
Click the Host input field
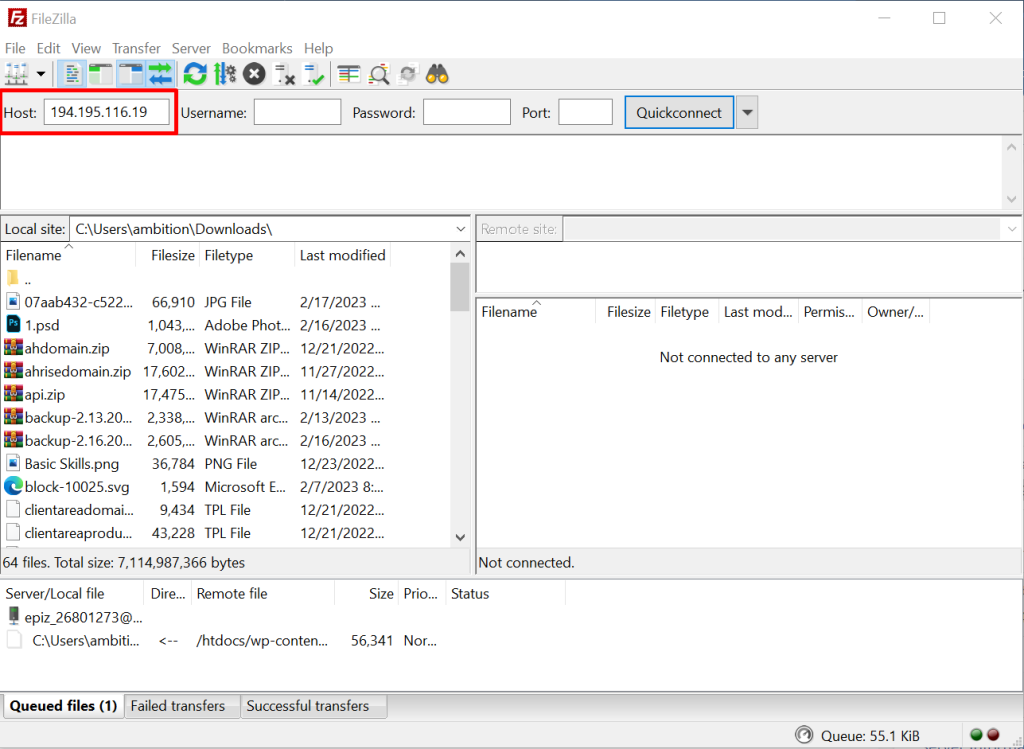click(106, 112)
